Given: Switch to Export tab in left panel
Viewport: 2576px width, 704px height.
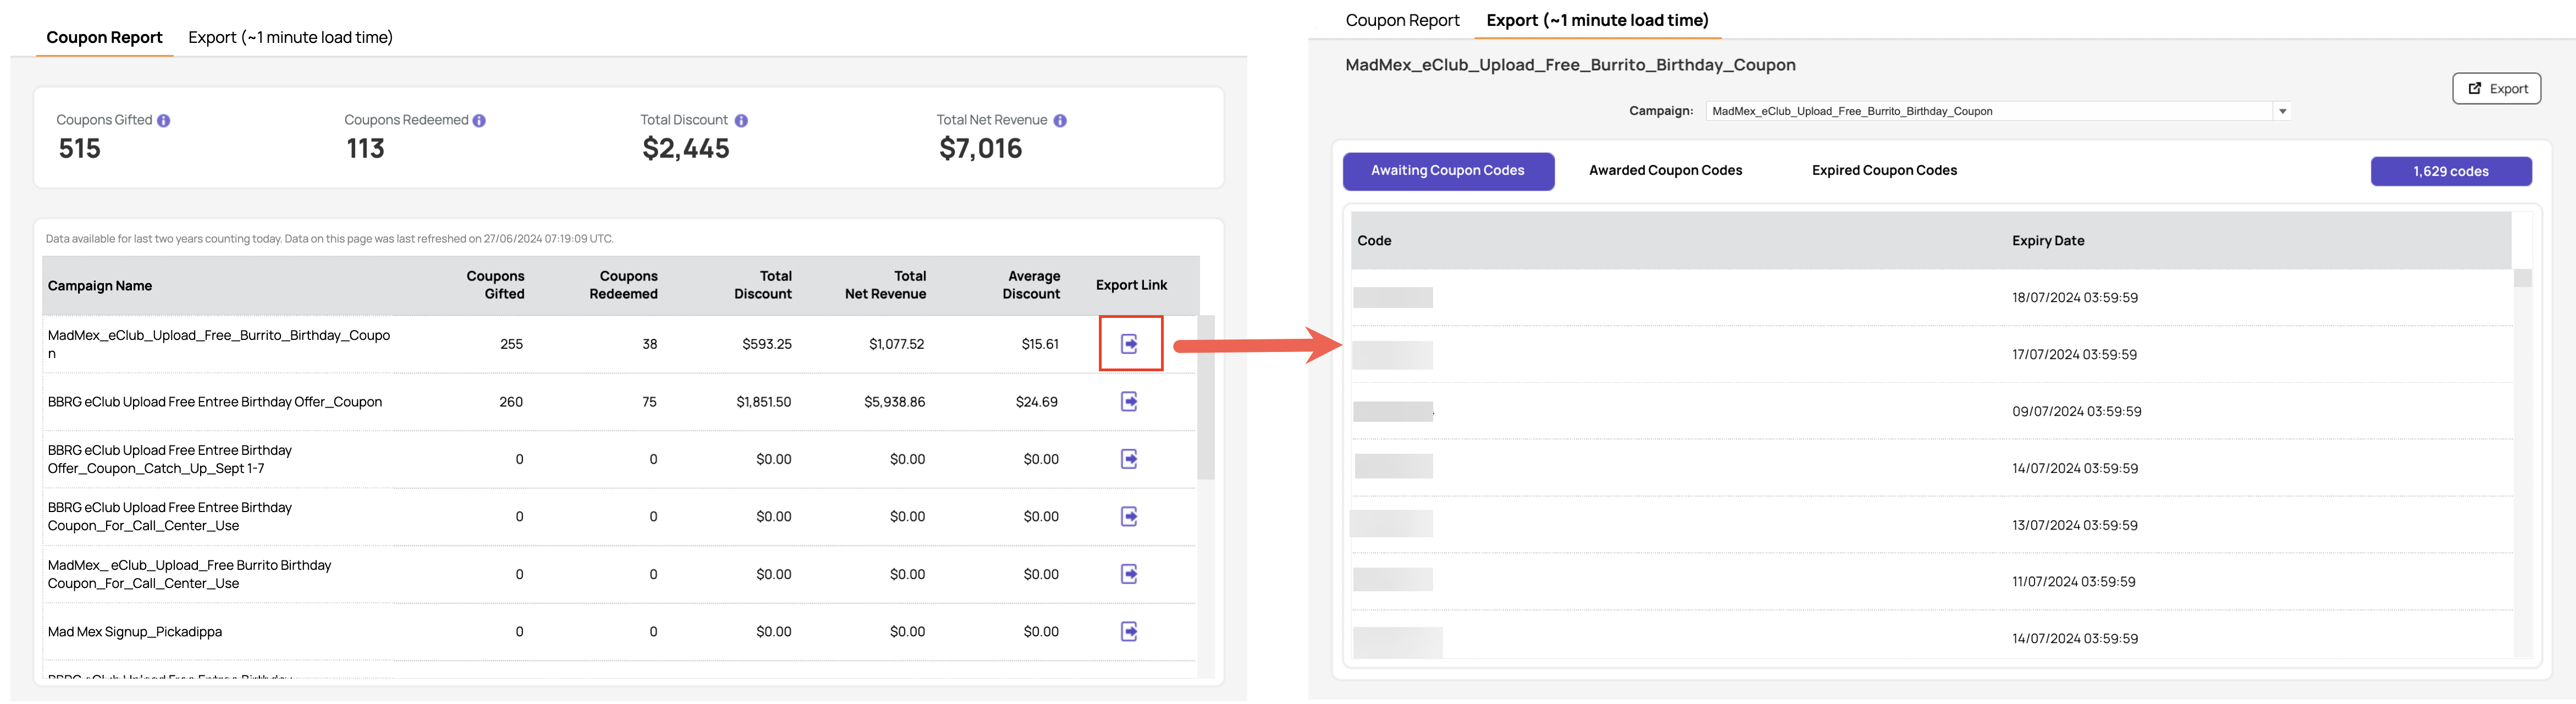Looking at the screenshot, I should pyautogui.click(x=290, y=38).
